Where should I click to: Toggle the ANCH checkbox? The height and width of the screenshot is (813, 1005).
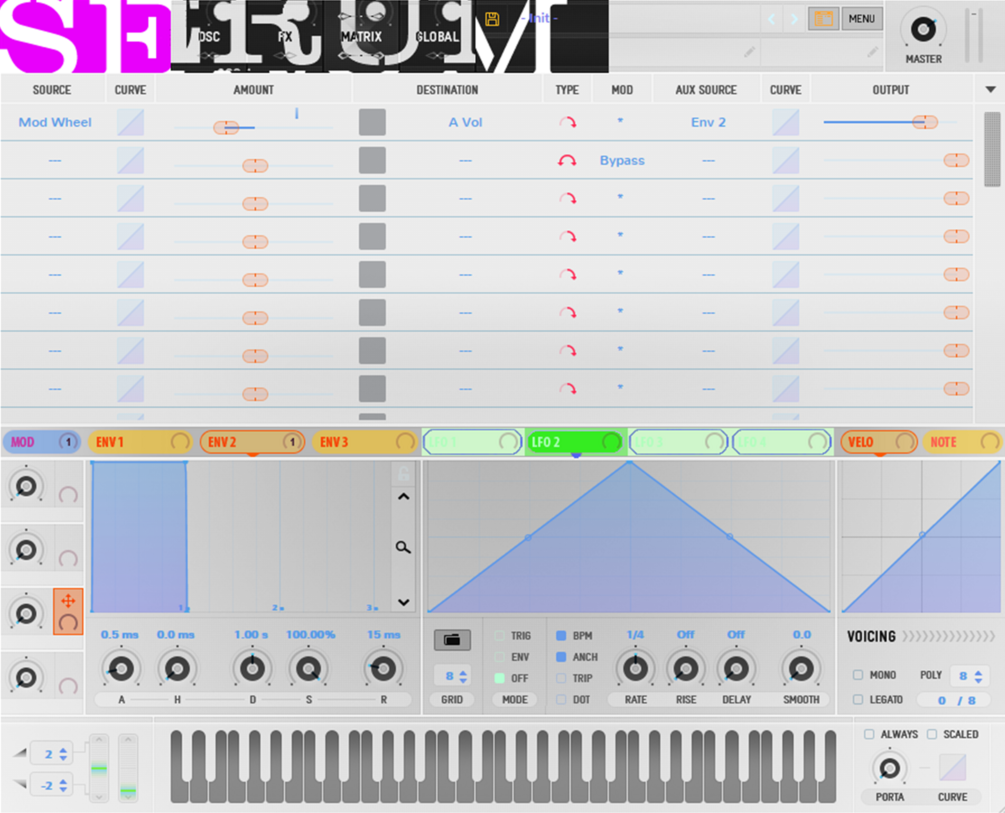561,657
